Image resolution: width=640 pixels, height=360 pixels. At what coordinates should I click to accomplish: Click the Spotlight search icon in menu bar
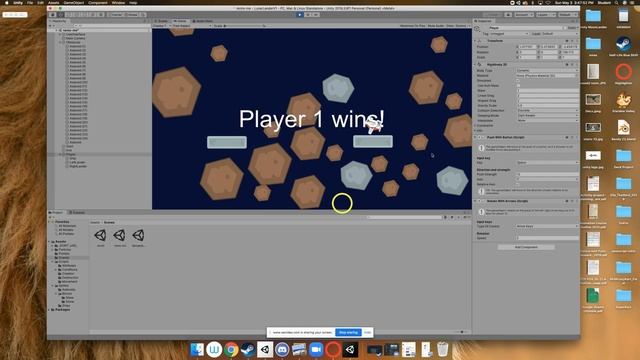(x=617, y=2)
